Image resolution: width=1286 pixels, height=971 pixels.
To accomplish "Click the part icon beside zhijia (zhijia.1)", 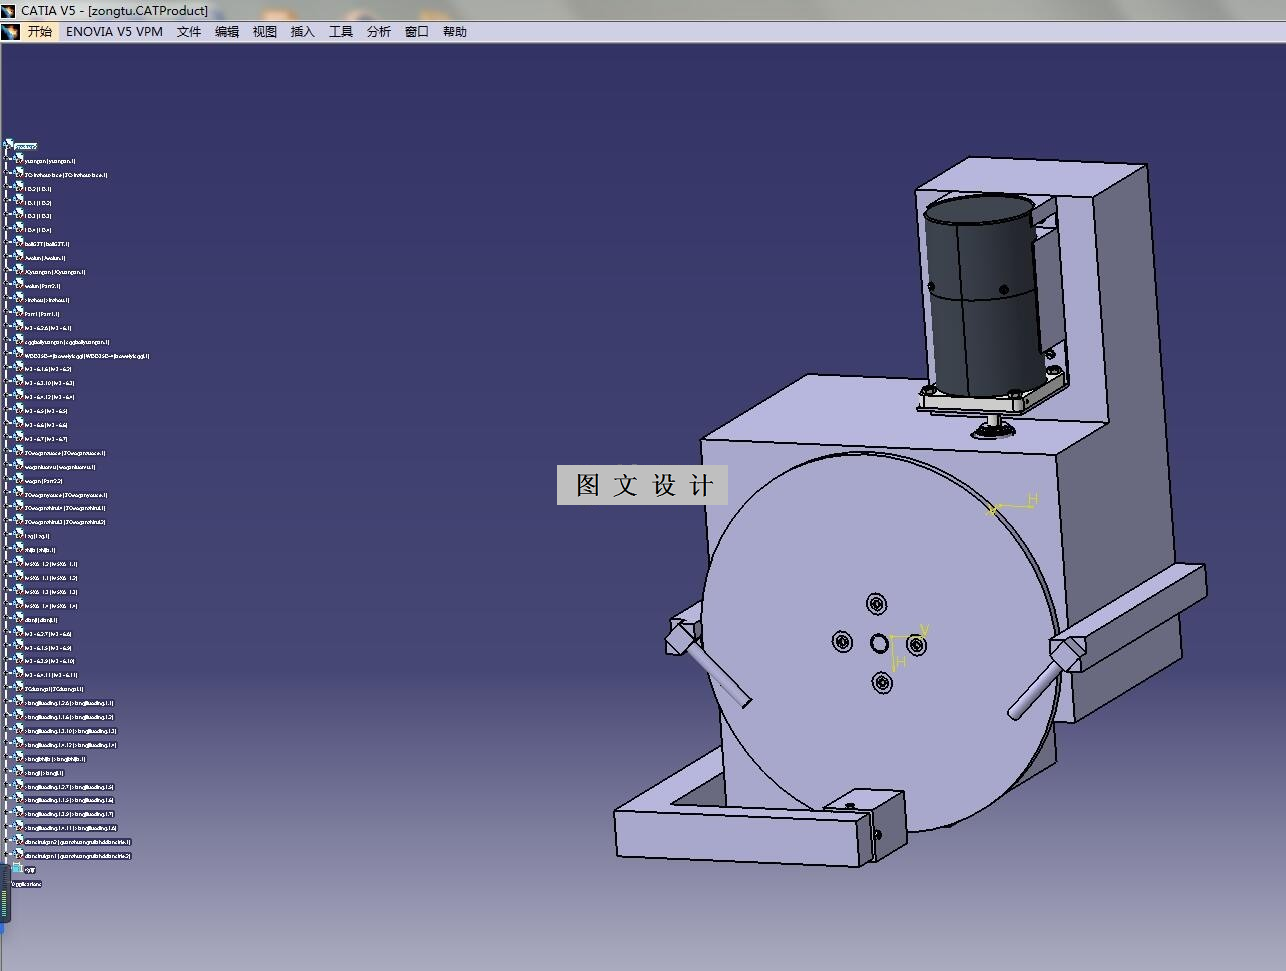I will tap(19, 550).
